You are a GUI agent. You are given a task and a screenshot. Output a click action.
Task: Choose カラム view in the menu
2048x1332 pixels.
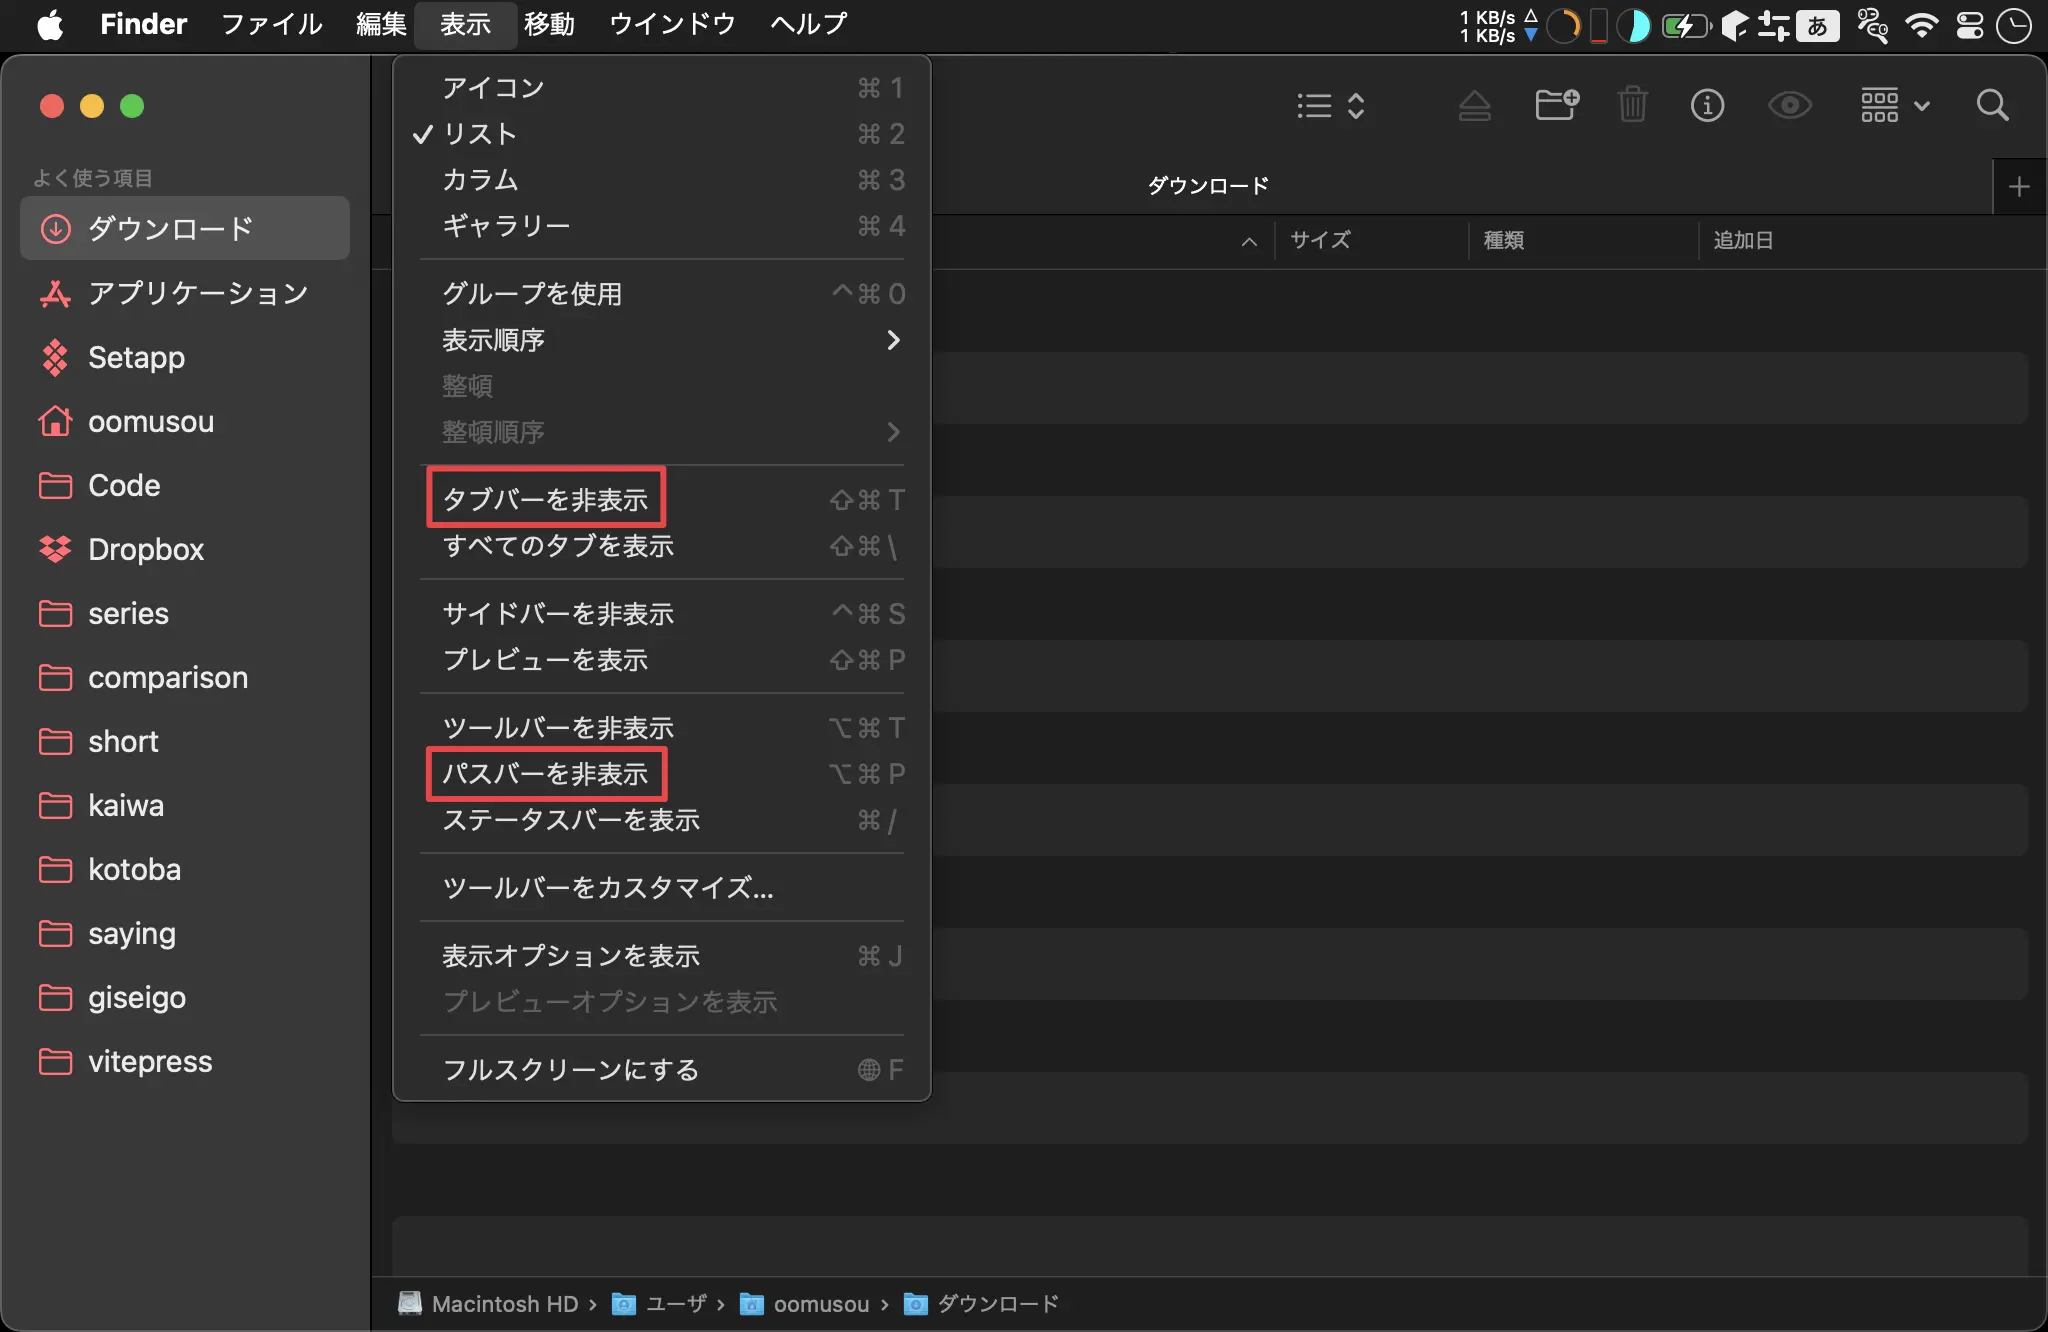click(662, 180)
